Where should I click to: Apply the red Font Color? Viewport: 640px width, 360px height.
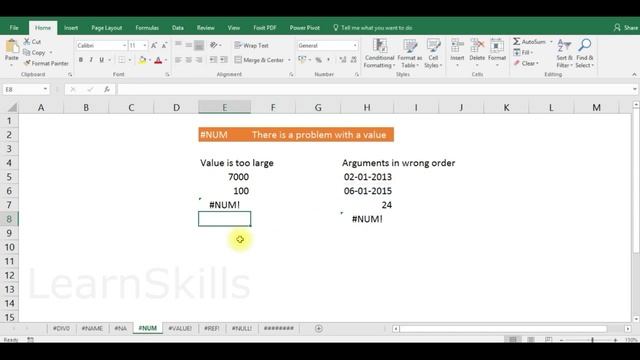[158, 60]
